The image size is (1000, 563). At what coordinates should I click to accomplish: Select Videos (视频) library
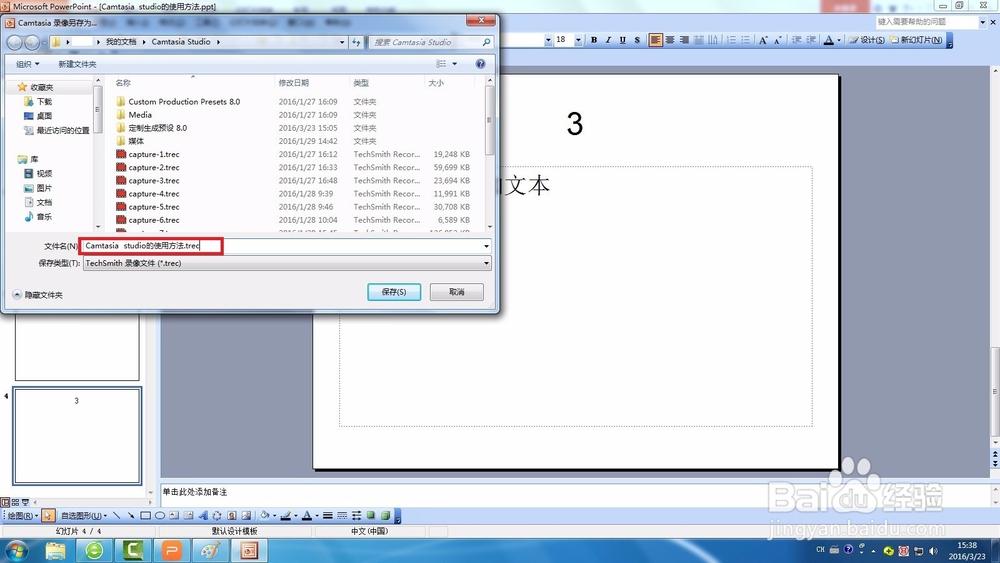pos(38,173)
